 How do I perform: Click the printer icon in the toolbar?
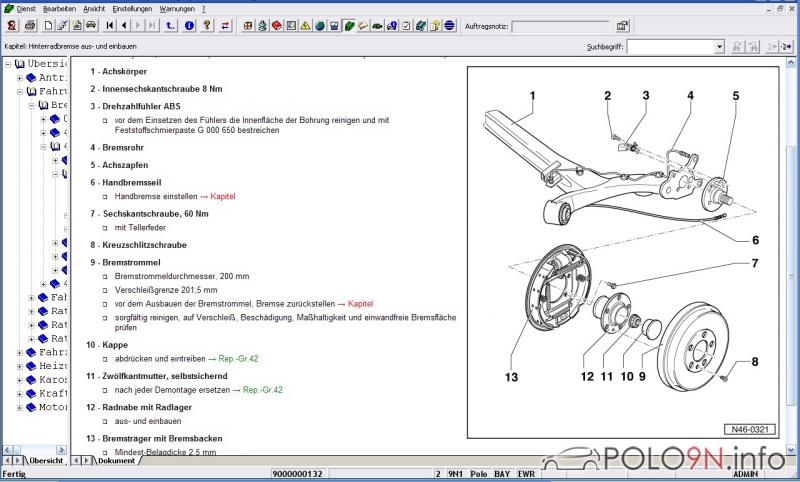point(30,25)
